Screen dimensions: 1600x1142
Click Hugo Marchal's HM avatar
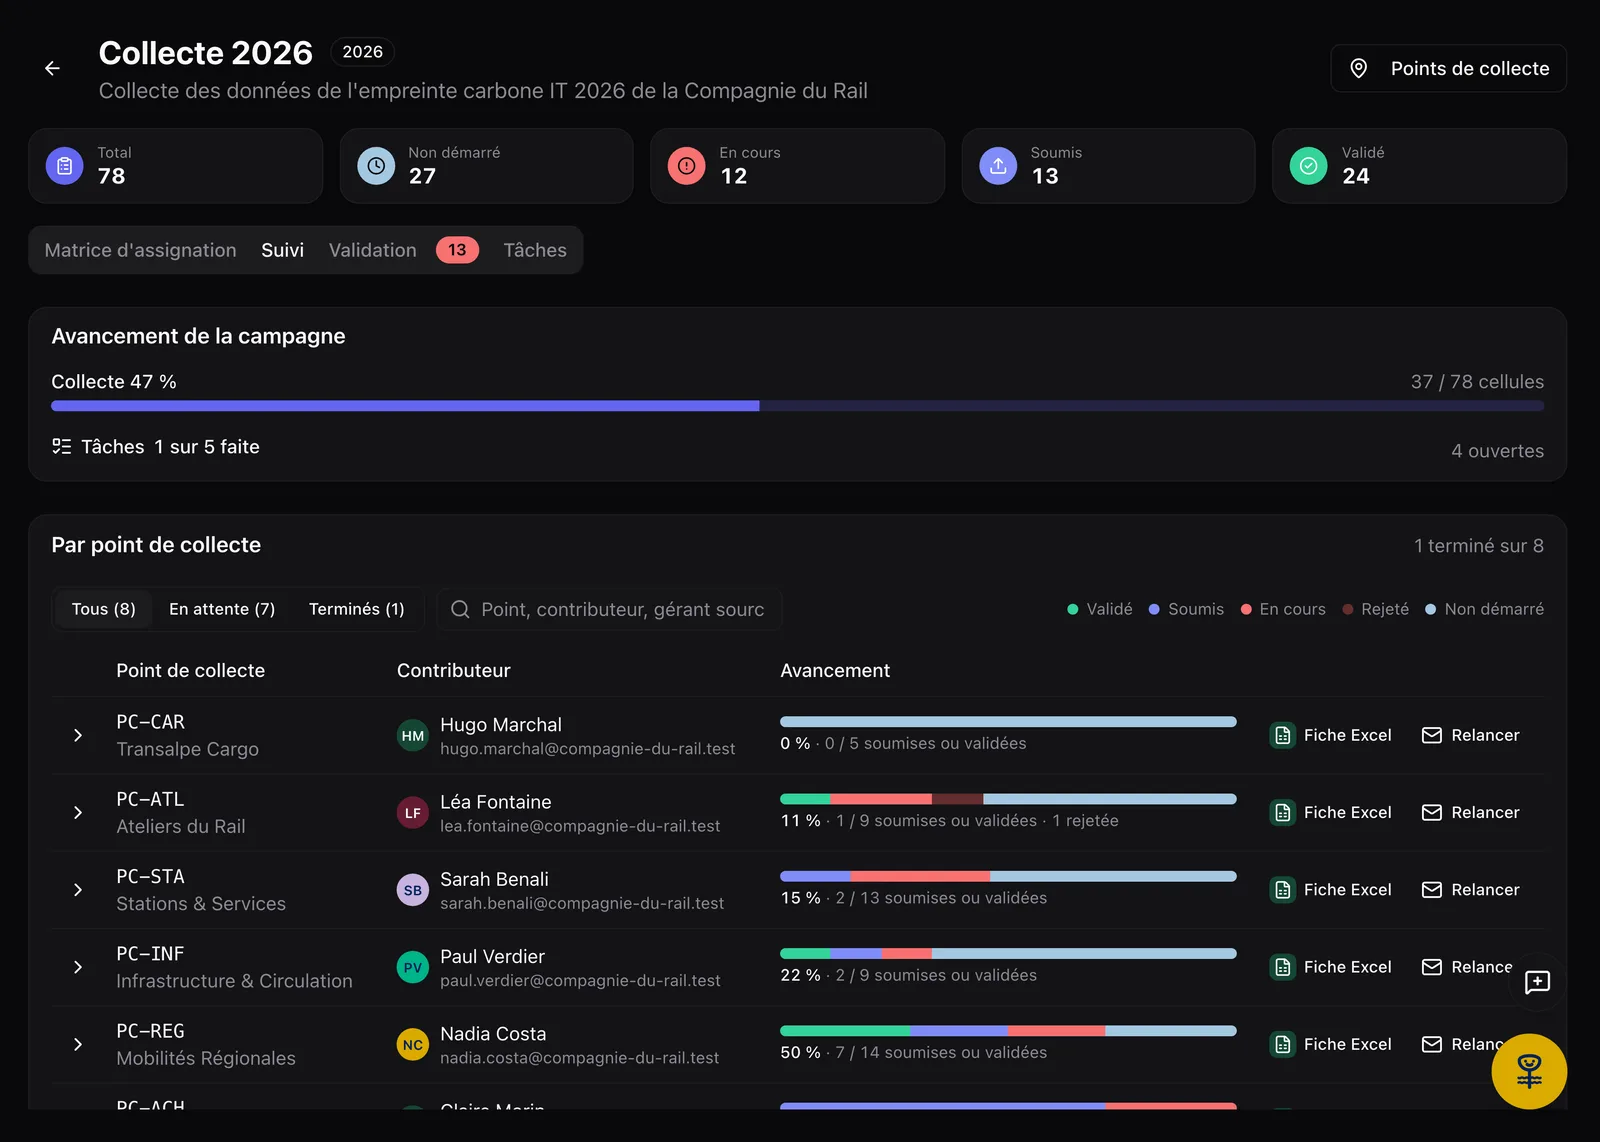click(413, 736)
